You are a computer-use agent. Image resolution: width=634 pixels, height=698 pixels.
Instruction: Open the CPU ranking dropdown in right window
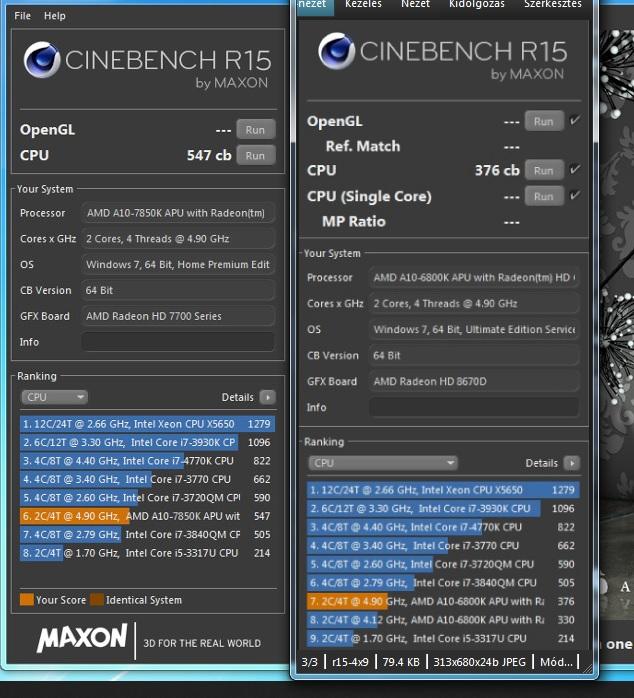[382, 463]
